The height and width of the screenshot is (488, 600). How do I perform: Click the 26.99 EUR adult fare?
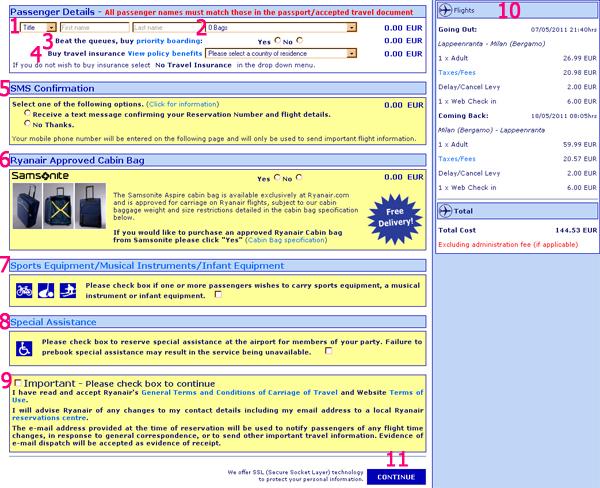pyautogui.click(x=580, y=58)
